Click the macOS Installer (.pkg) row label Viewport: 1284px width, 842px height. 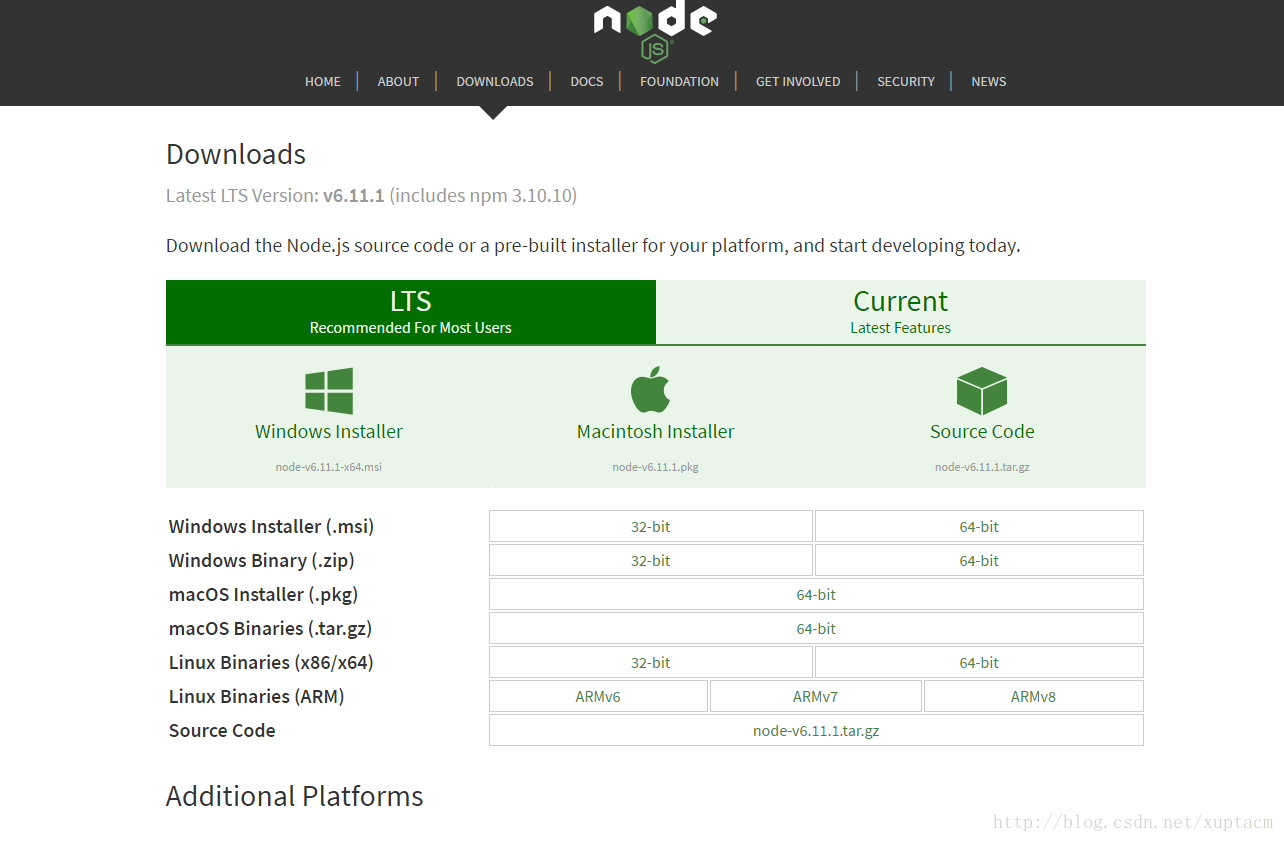coord(263,594)
